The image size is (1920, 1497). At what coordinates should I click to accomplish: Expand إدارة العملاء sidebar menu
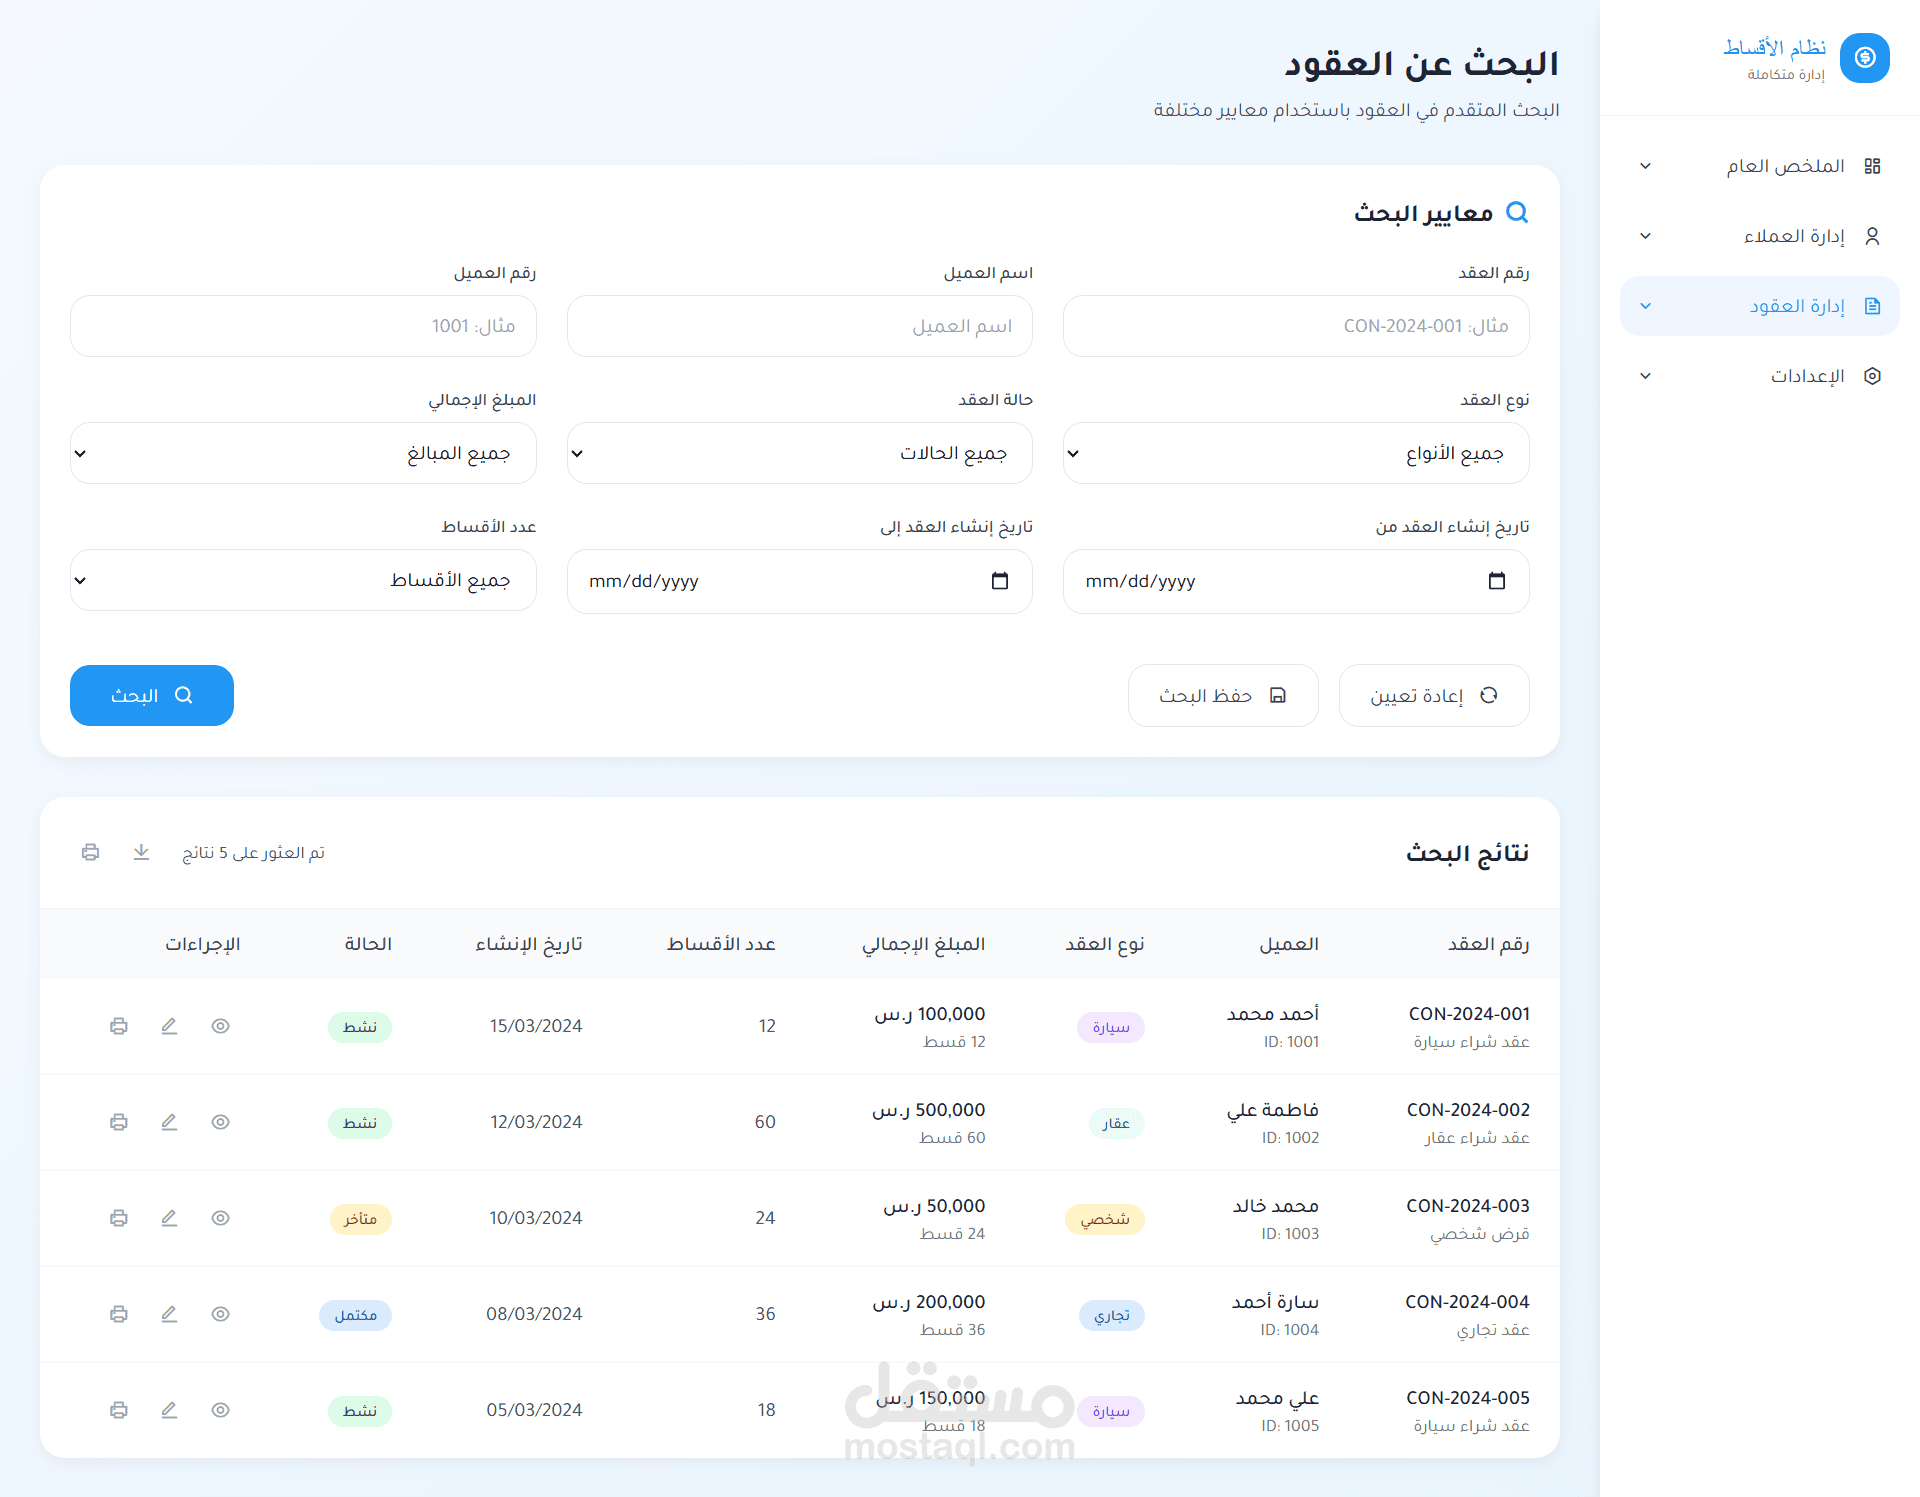tap(1760, 236)
